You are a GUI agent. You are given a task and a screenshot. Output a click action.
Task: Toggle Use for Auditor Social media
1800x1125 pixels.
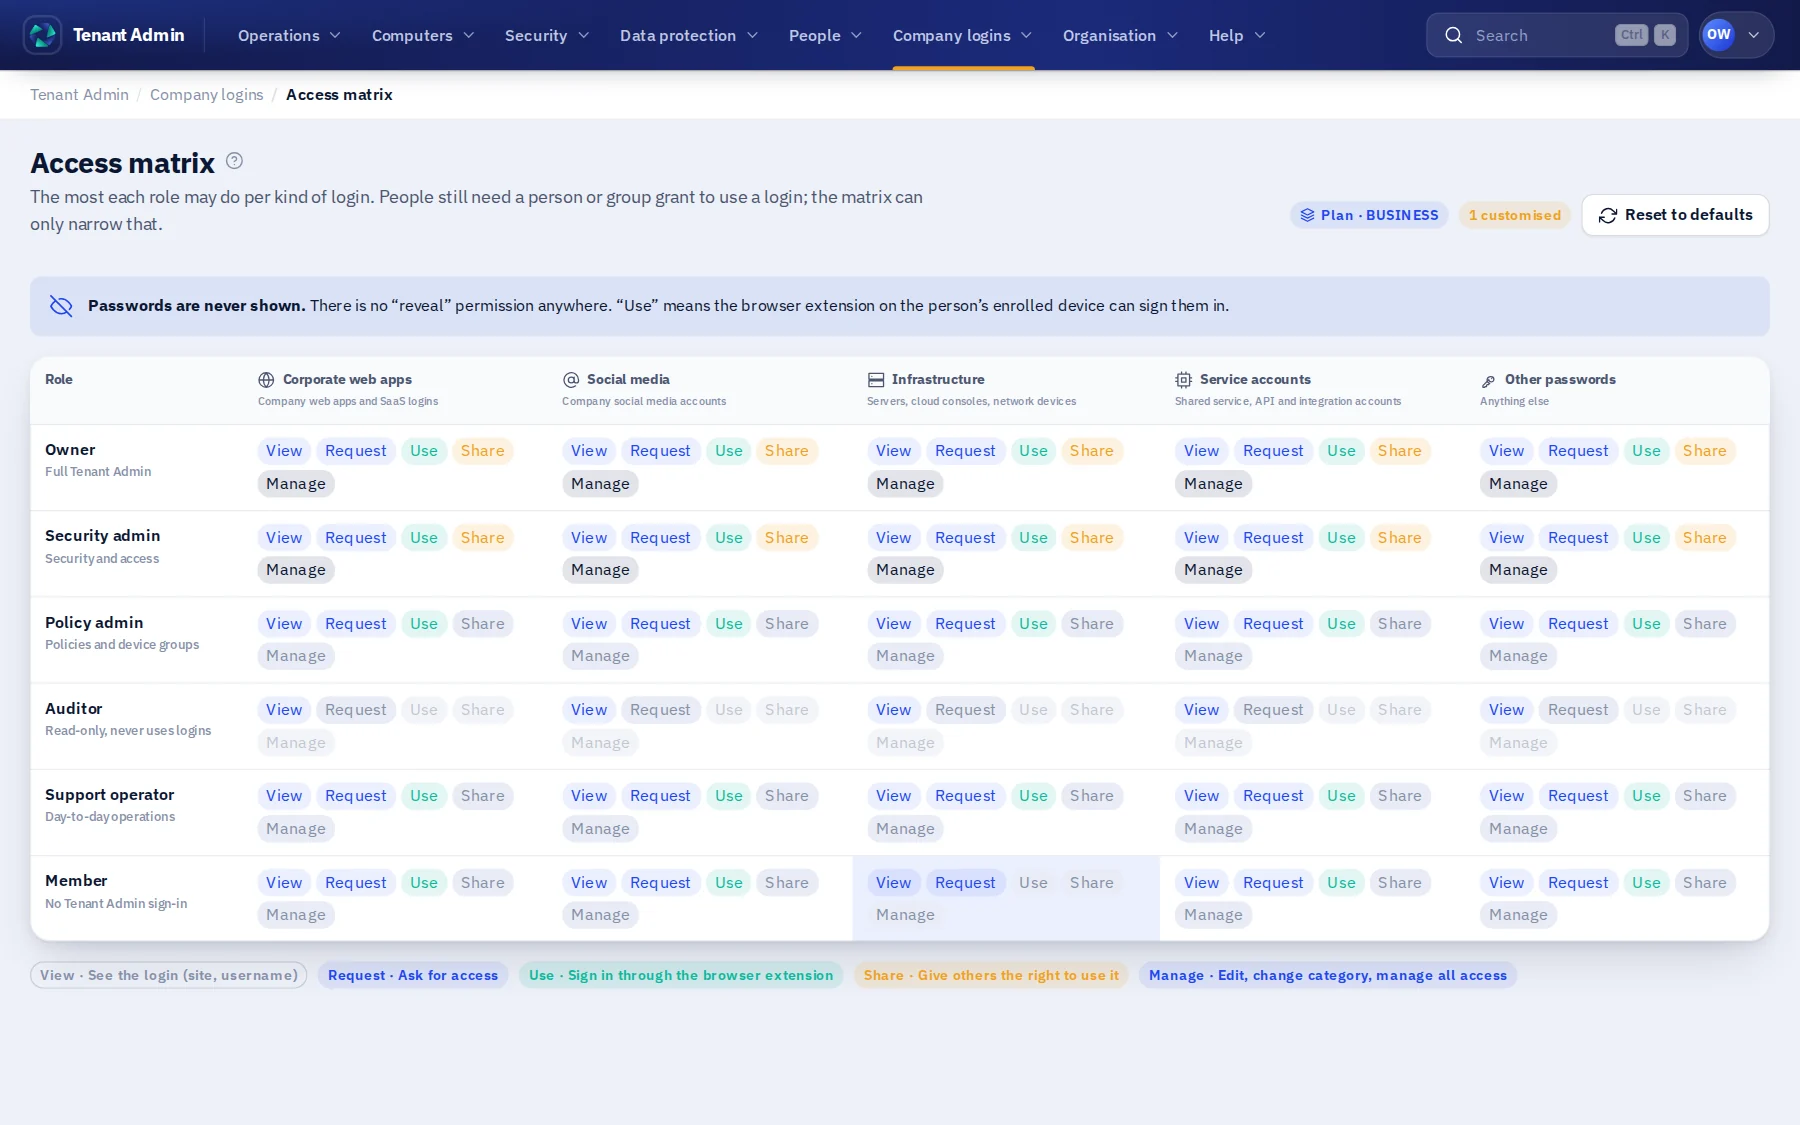pos(729,710)
